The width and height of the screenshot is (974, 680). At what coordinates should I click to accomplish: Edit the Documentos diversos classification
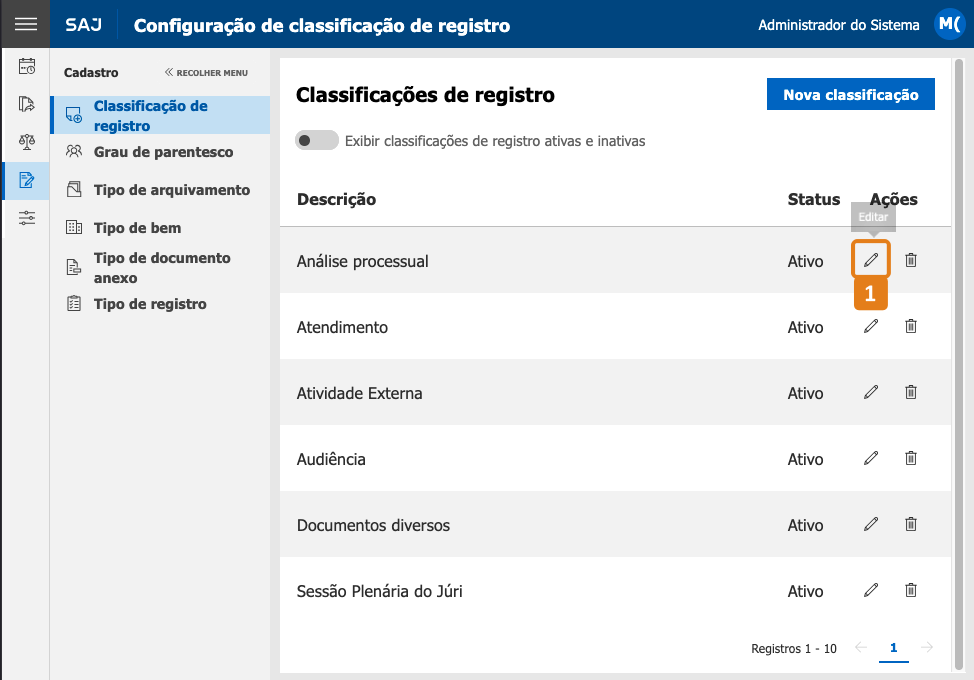pos(871,524)
